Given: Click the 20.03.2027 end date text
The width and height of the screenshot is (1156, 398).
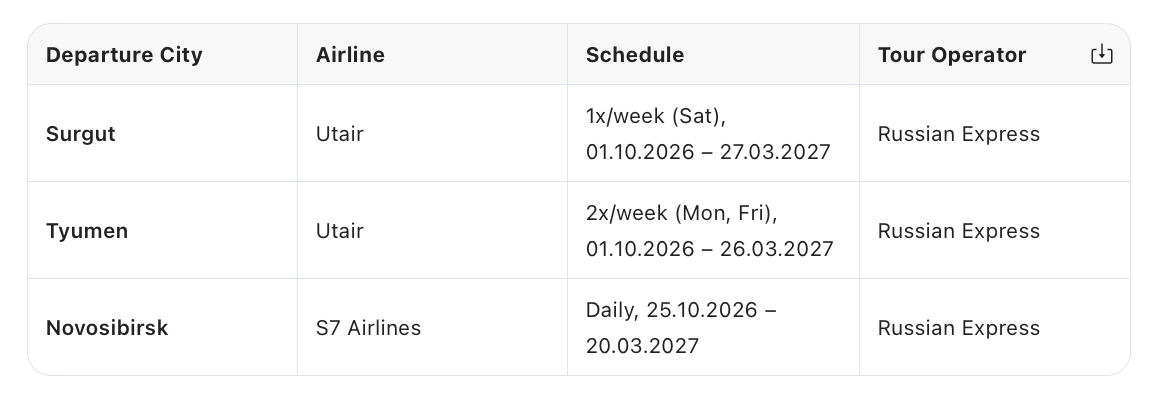Looking at the screenshot, I should click(x=642, y=346).
